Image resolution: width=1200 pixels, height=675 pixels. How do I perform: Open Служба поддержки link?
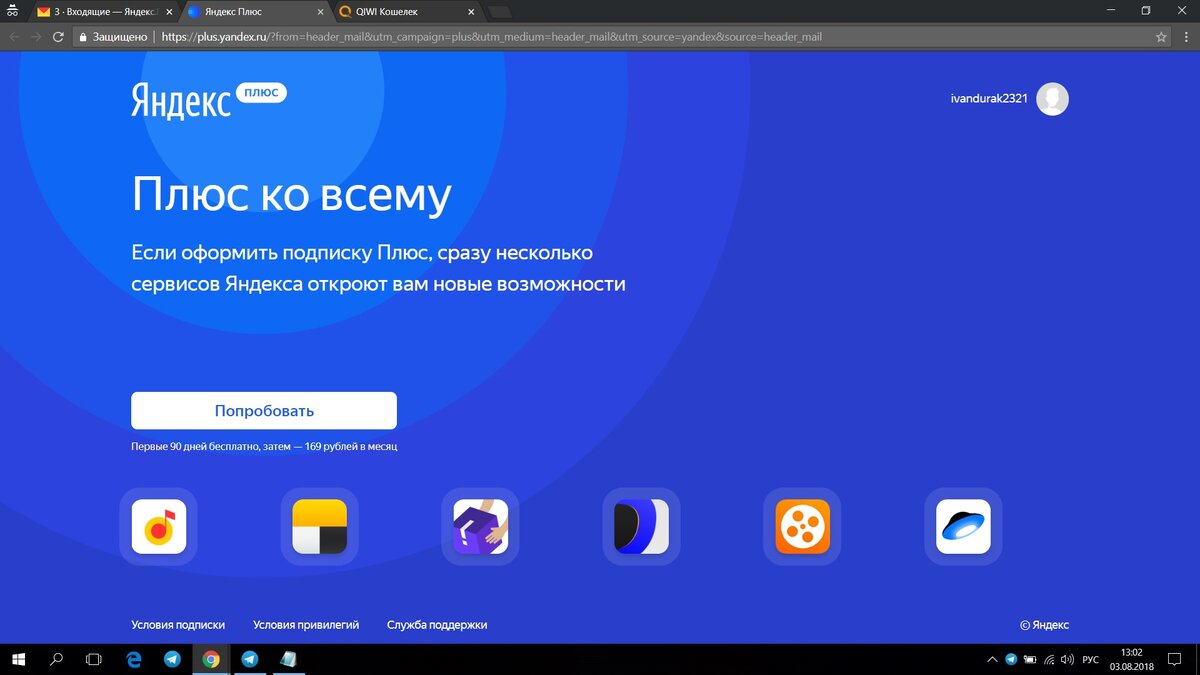tap(437, 625)
